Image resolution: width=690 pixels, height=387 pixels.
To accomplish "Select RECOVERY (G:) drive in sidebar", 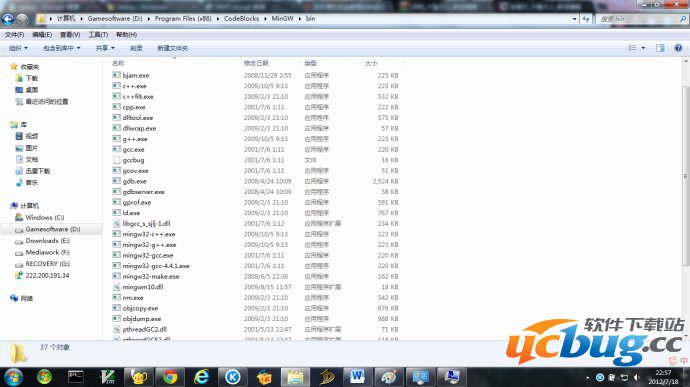I will pos(48,264).
